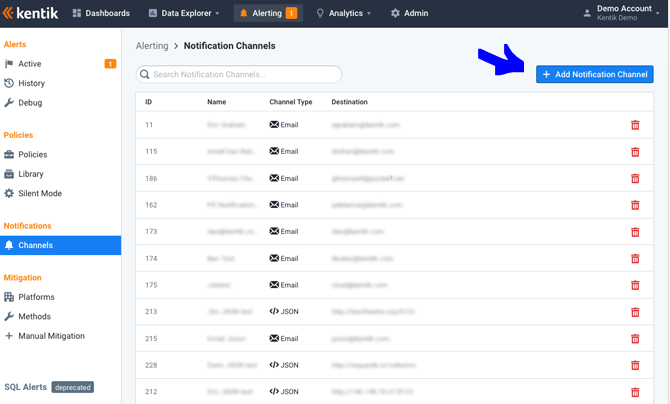Remove the JSON channel with ID 213

click(635, 312)
